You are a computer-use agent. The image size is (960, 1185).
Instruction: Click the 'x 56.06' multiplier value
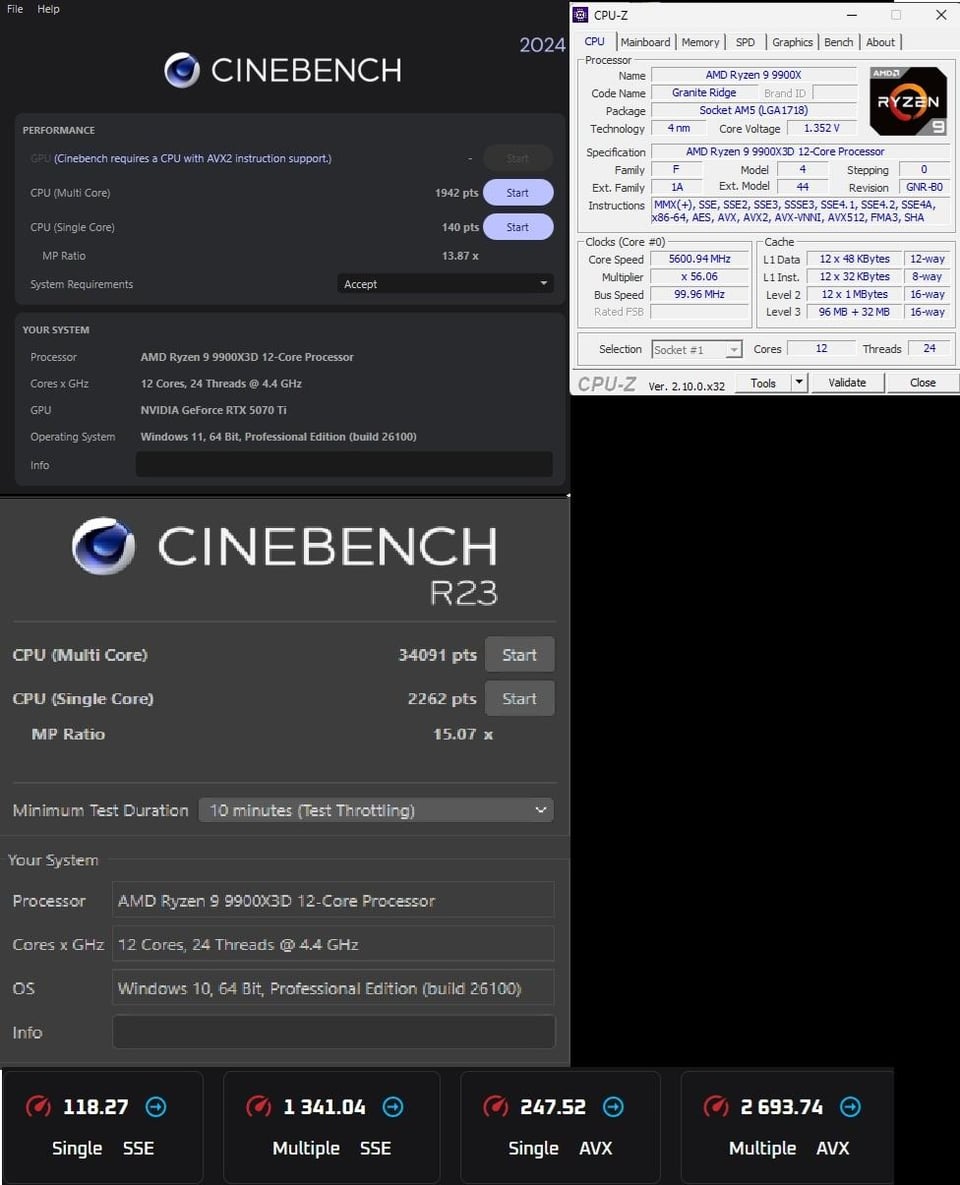[x=700, y=277]
